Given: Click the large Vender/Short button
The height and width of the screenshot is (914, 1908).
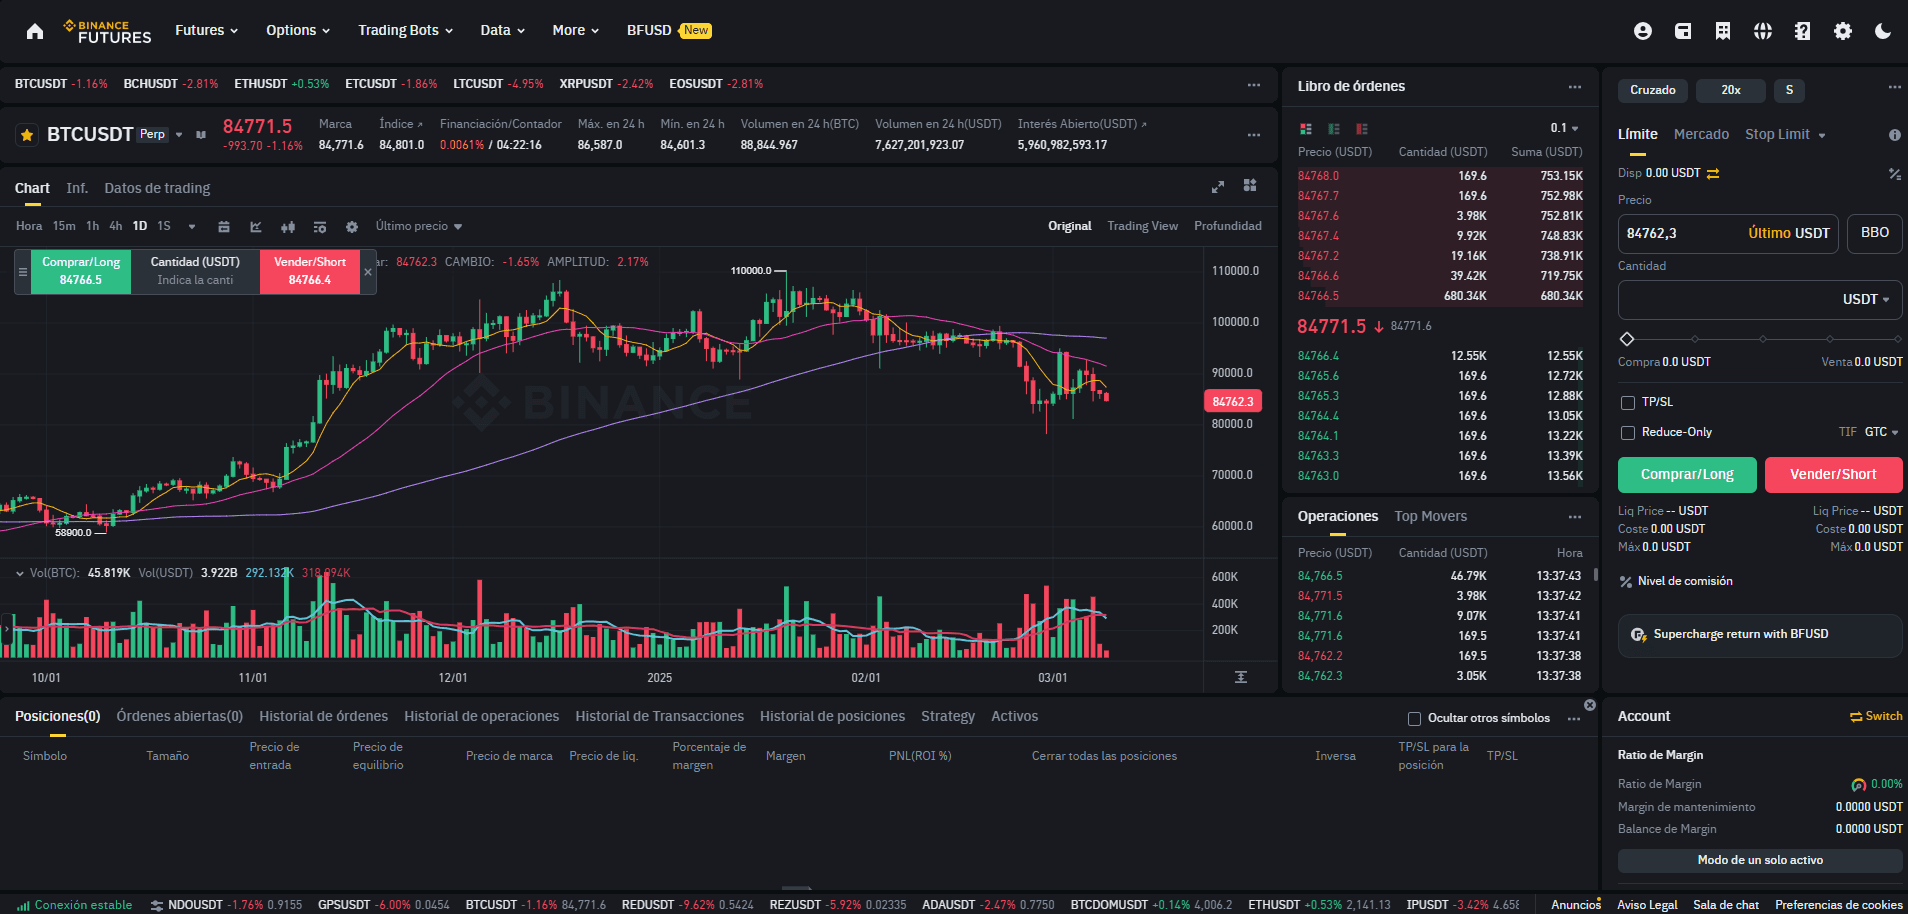Looking at the screenshot, I should pos(1833,474).
